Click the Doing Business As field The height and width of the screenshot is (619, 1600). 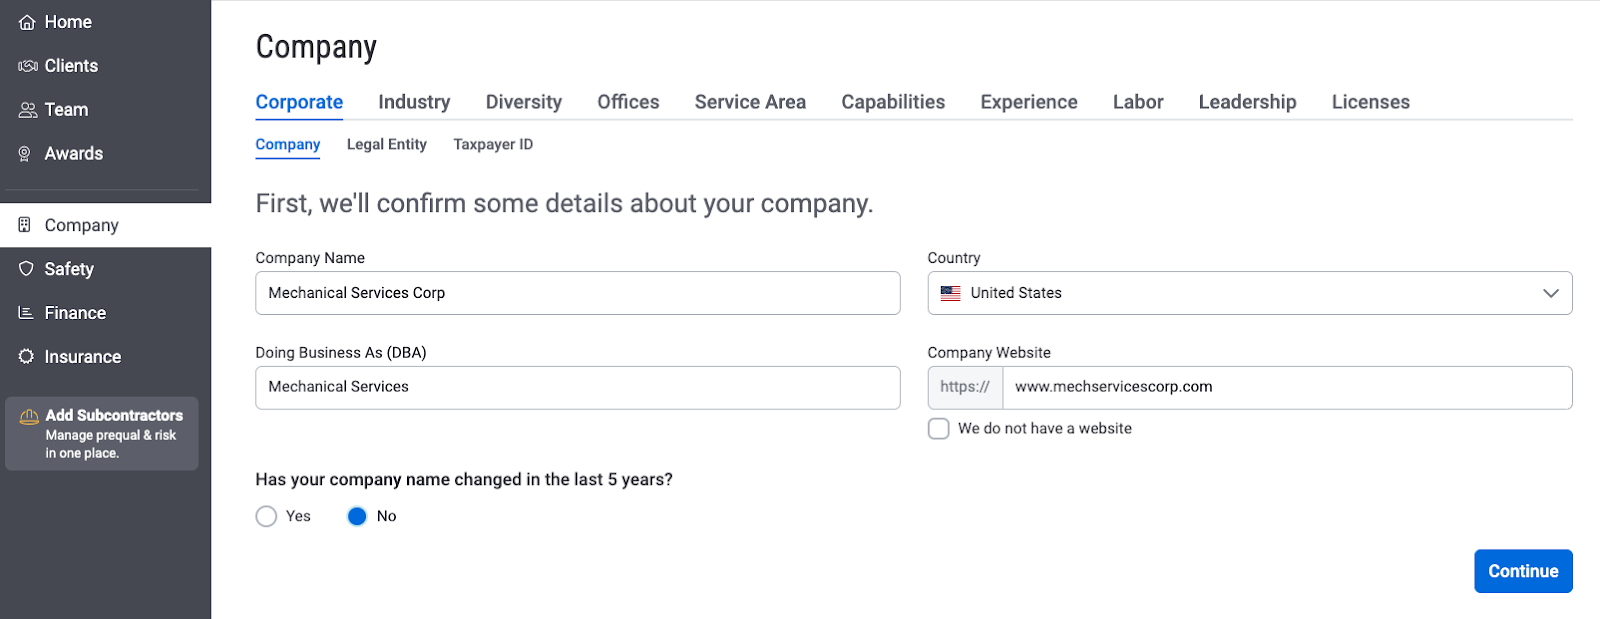577,388
